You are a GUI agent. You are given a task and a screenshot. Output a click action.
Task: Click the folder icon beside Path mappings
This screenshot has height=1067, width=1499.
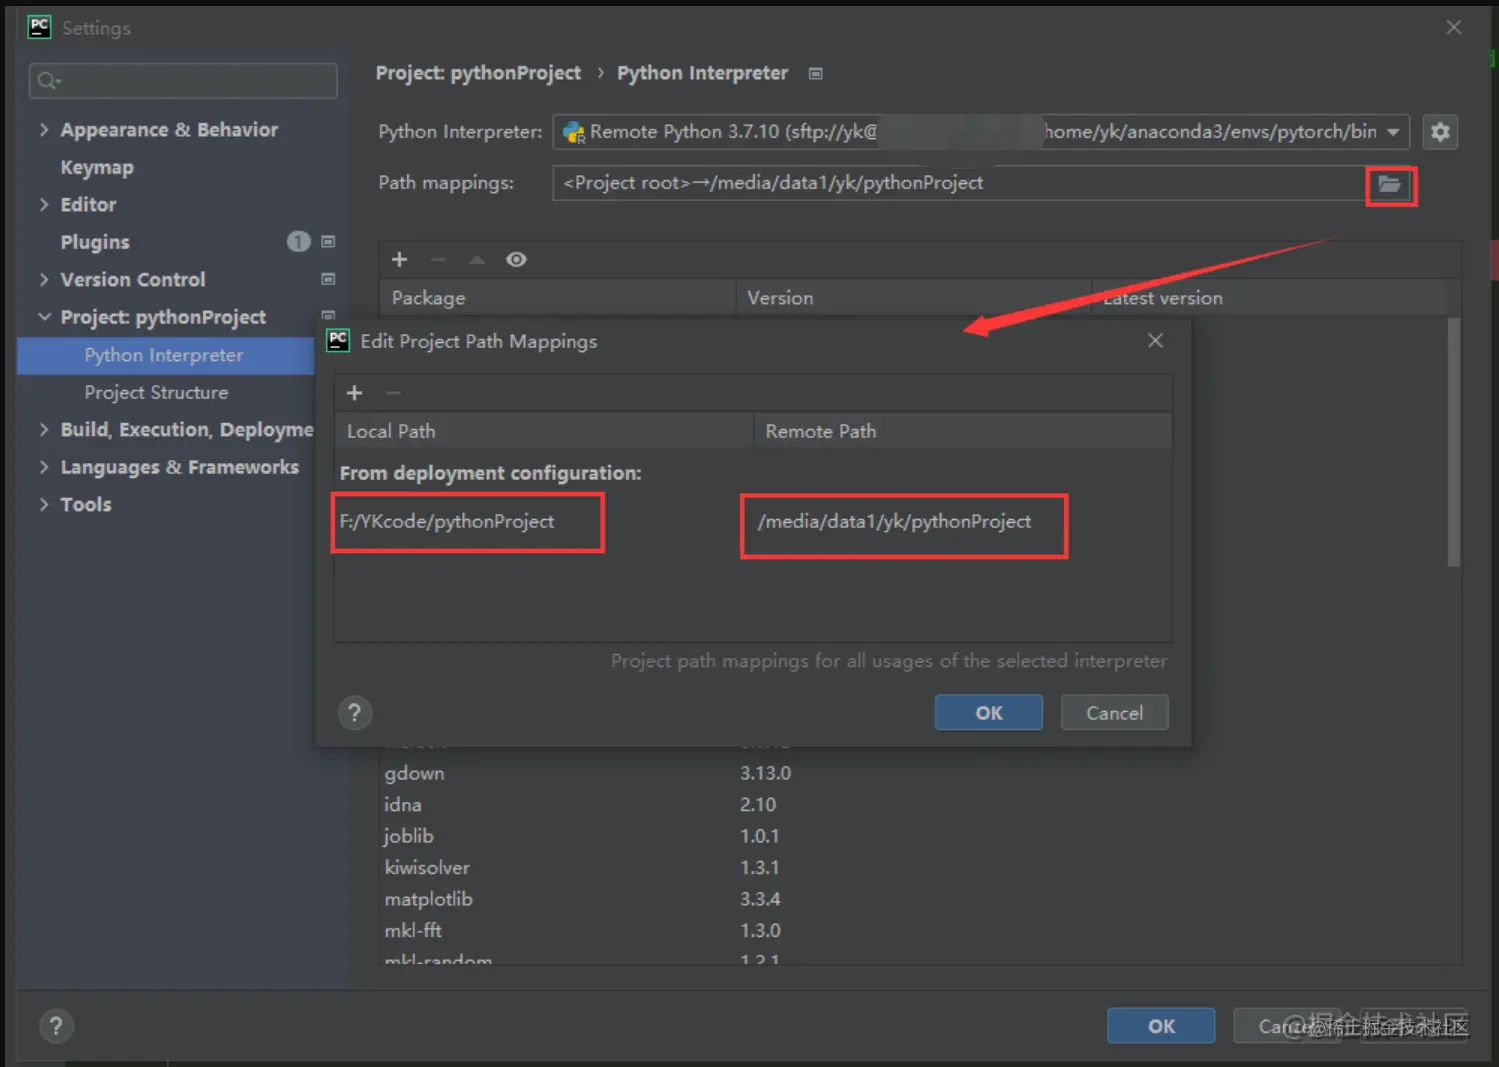[1390, 184]
